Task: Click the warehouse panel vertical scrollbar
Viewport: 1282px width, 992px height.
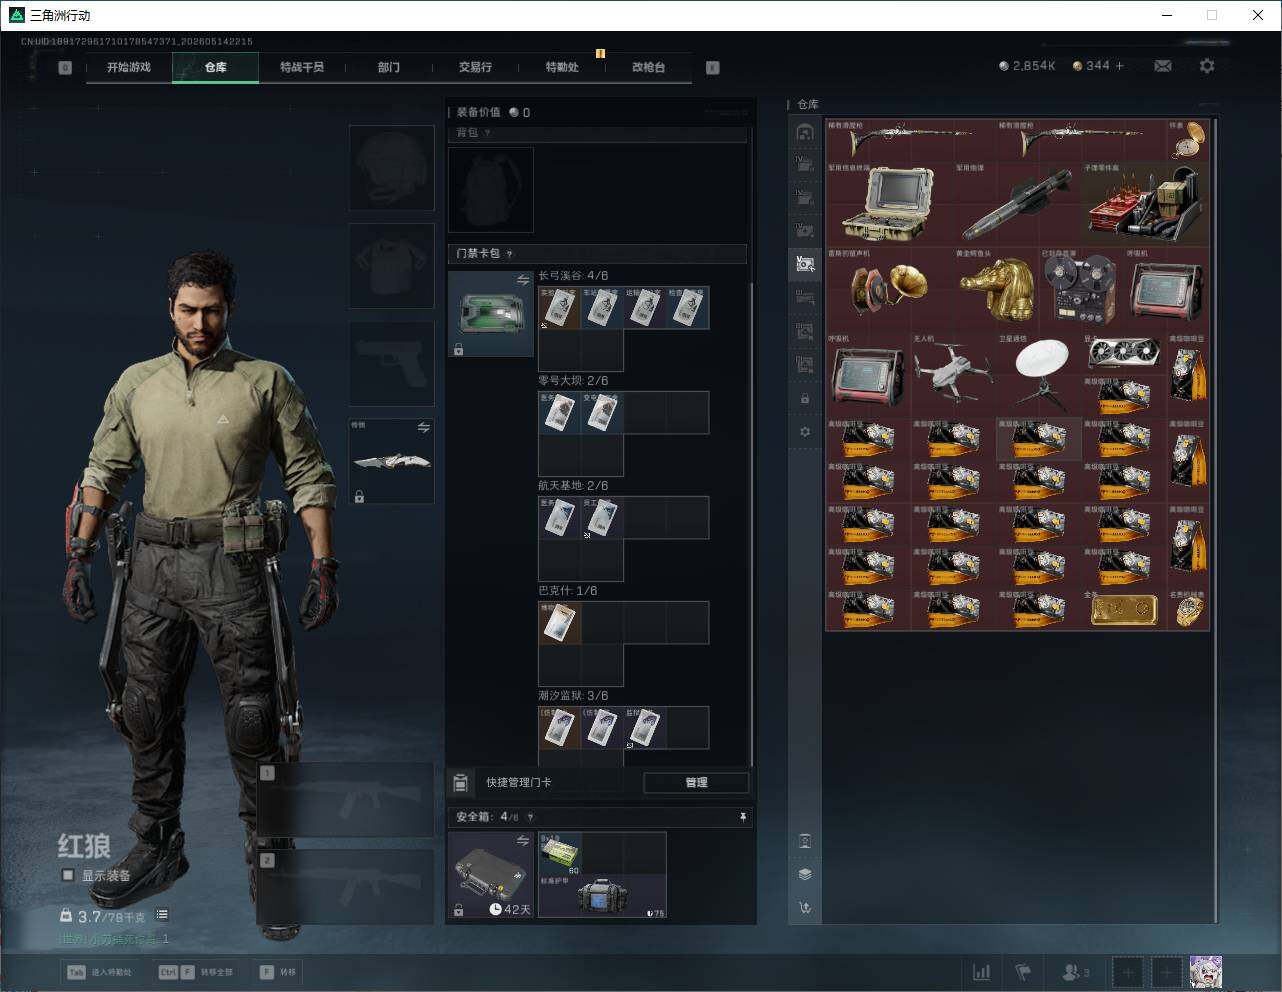Action: click(1216, 520)
